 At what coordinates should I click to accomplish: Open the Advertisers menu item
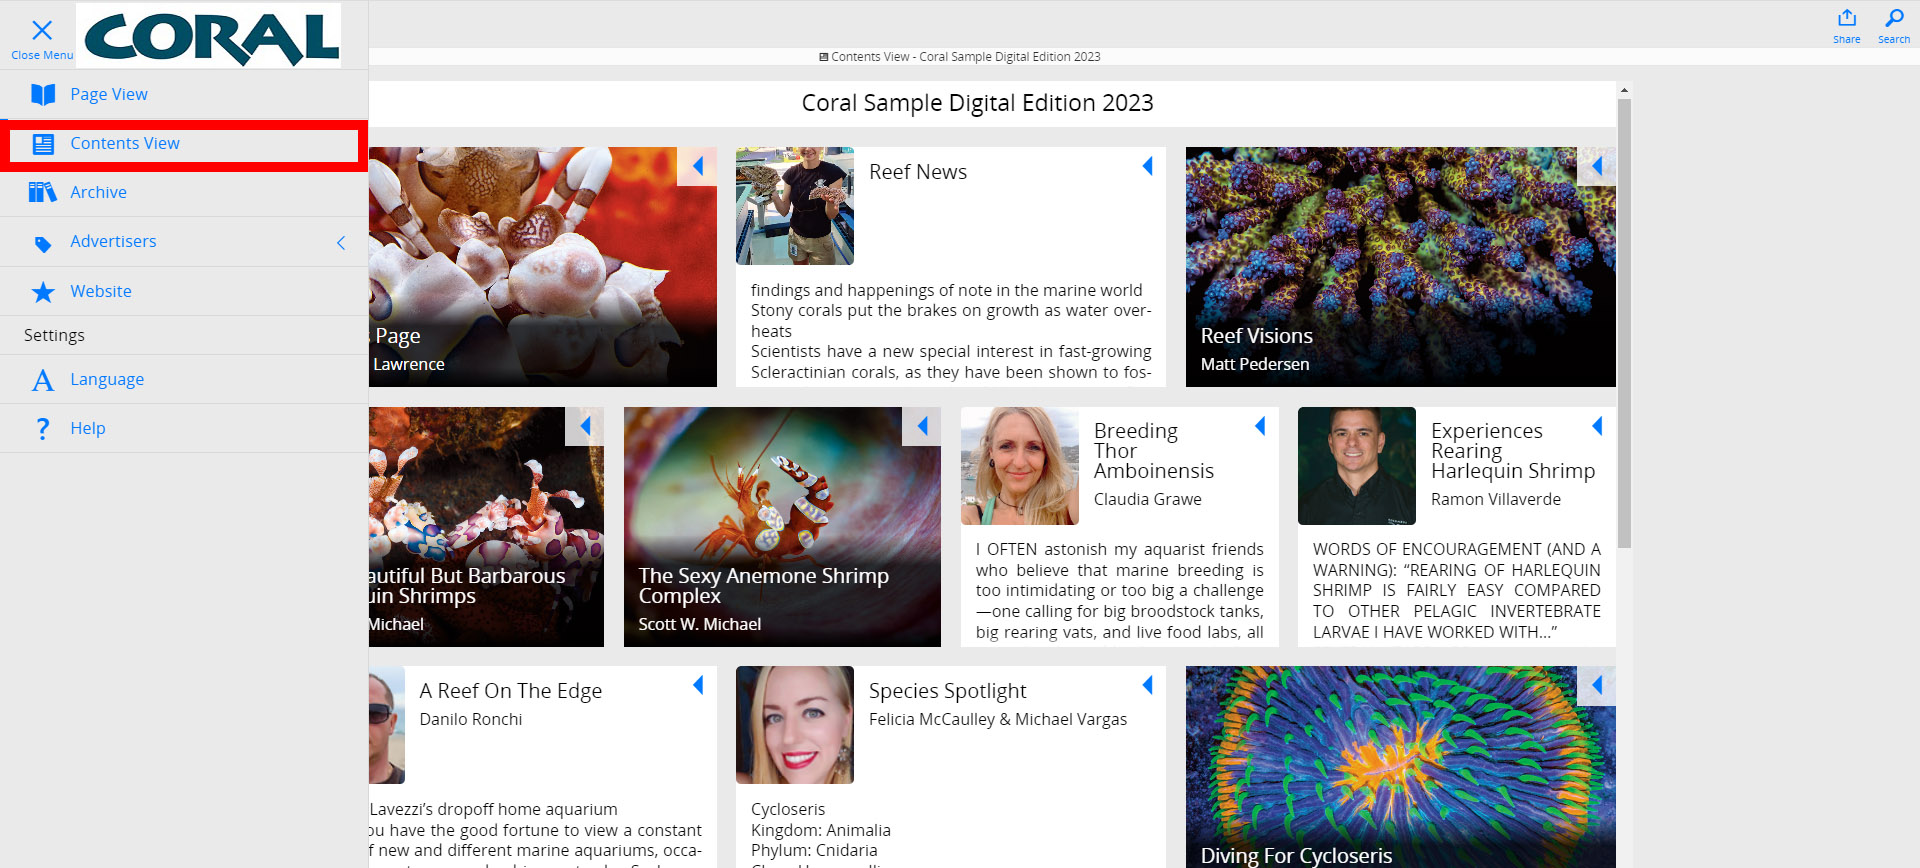pyautogui.click(x=113, y=241)
